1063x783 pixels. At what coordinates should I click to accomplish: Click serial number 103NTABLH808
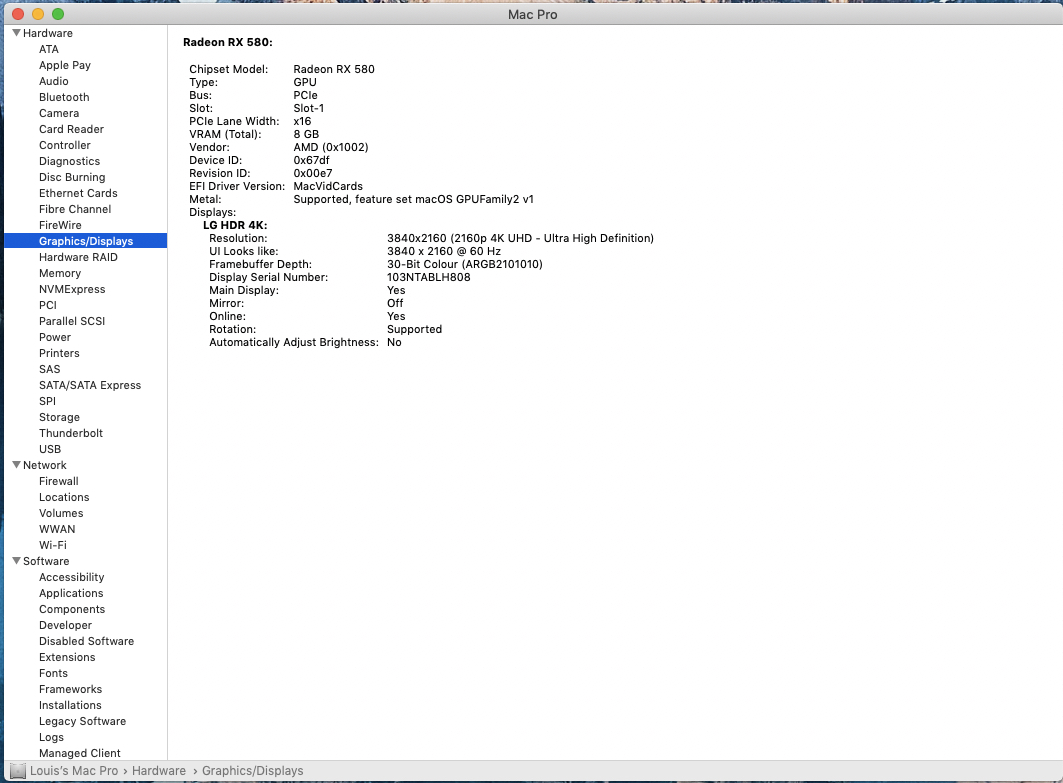click(x=428, y=277)
